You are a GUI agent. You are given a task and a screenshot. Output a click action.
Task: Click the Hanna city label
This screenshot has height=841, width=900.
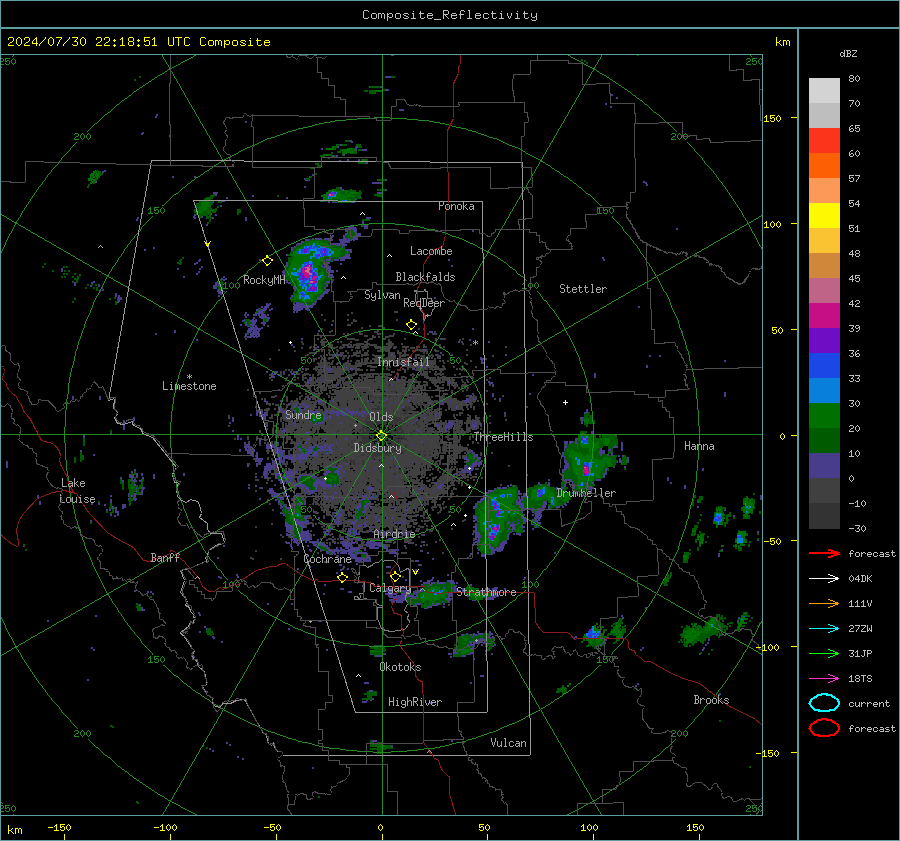(x=699, y=446)
